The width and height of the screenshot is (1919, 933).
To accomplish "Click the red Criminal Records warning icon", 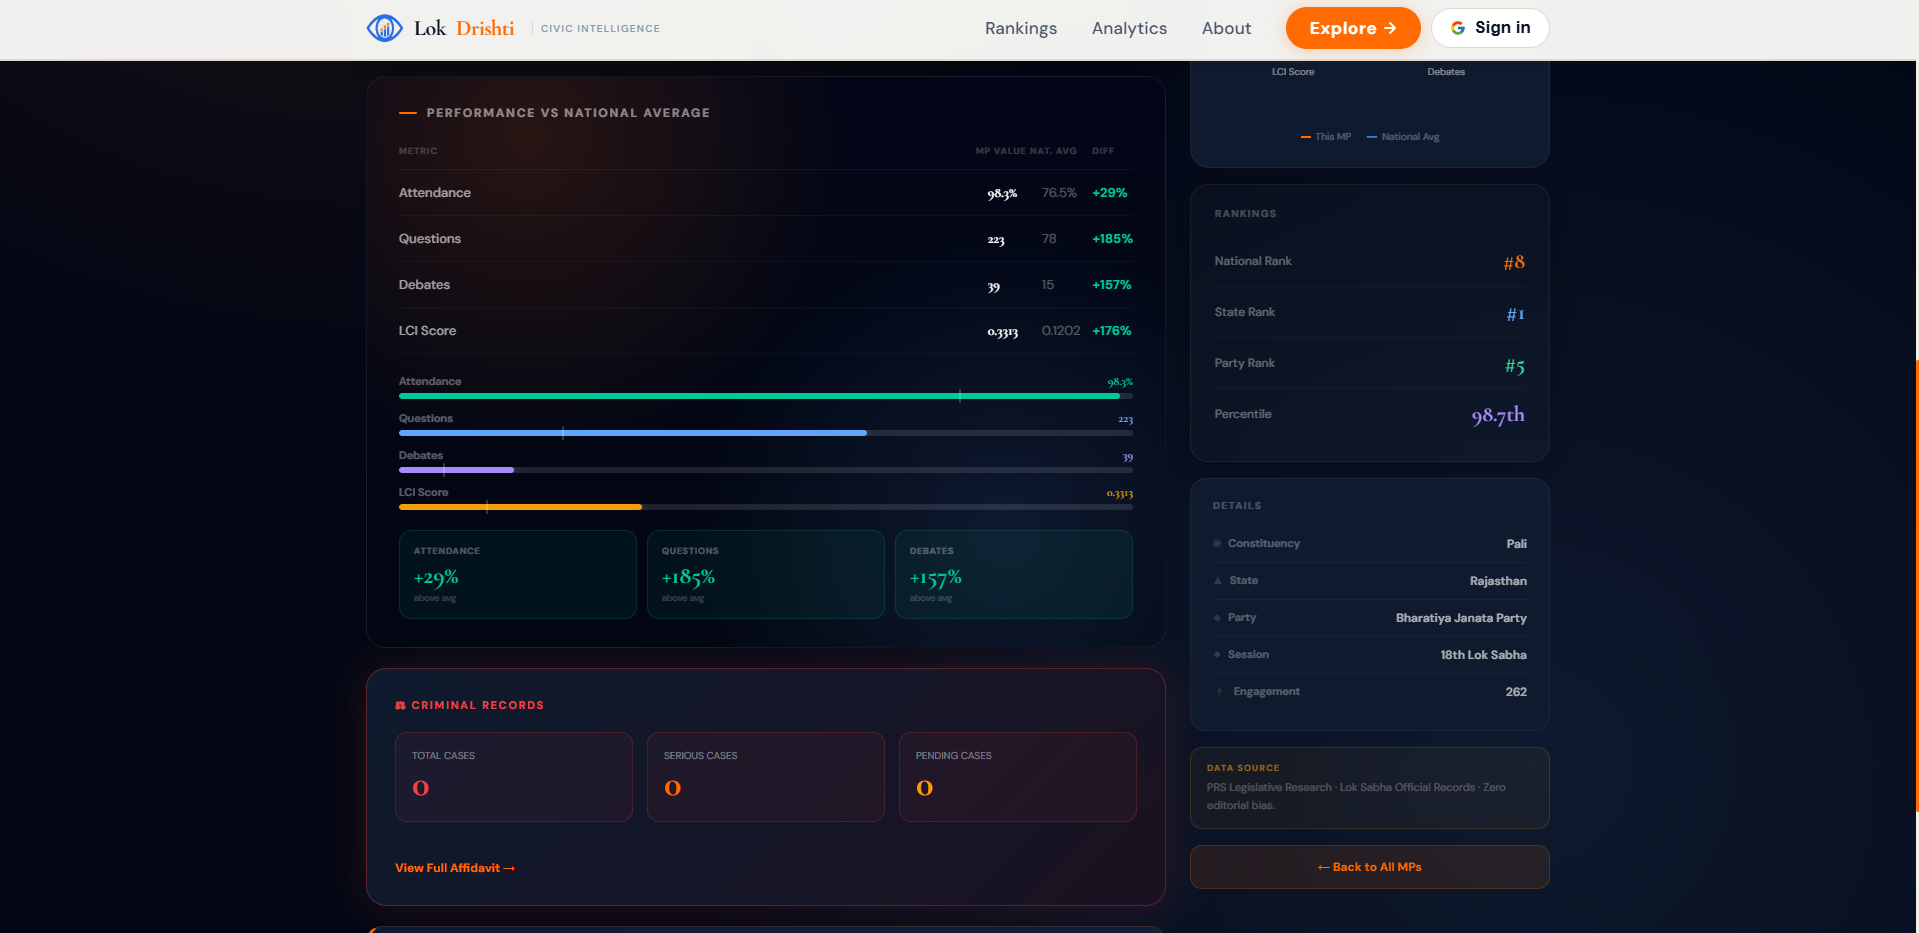I will pos(401,704).
